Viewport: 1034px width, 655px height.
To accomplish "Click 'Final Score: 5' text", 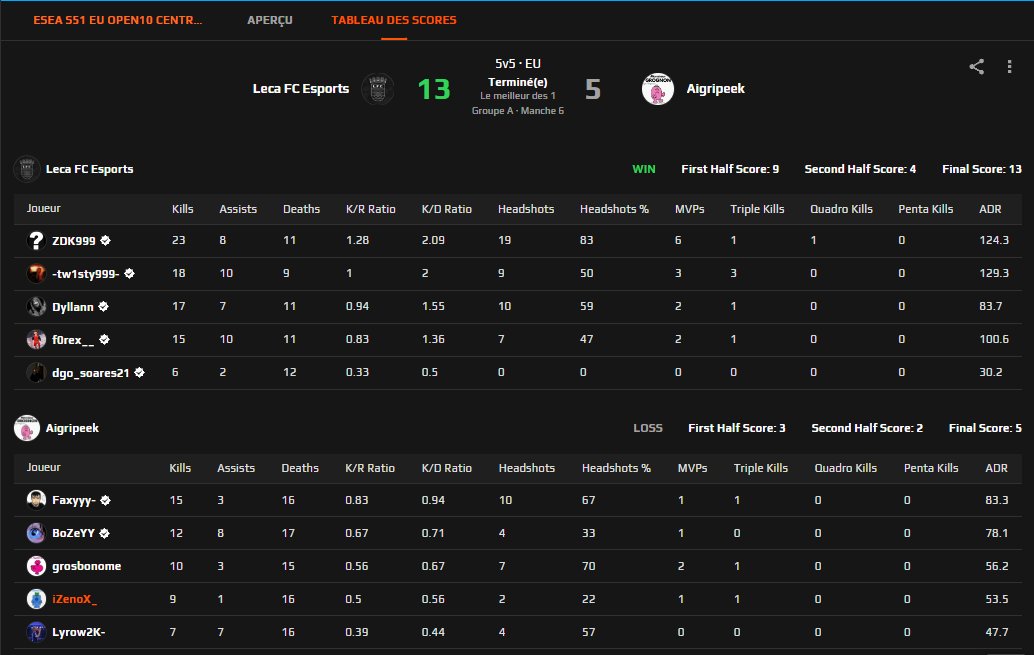I will coord(985,428).
